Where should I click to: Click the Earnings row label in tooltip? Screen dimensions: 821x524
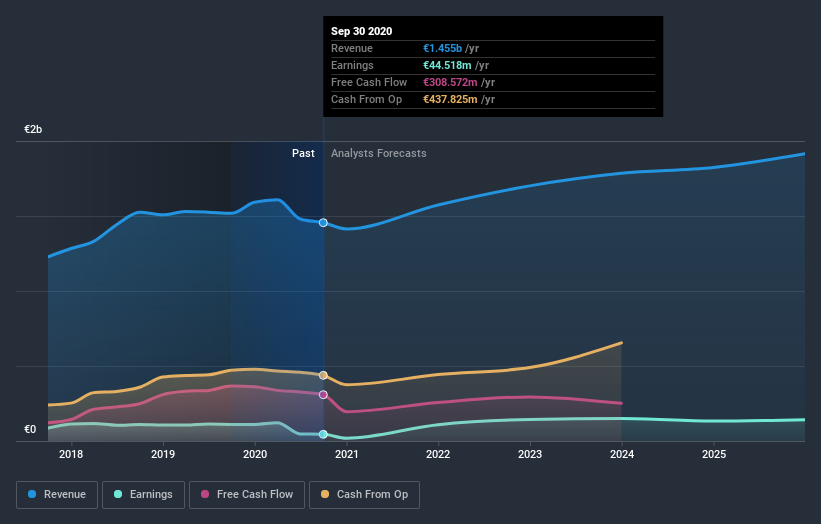(x=352, y=65)
